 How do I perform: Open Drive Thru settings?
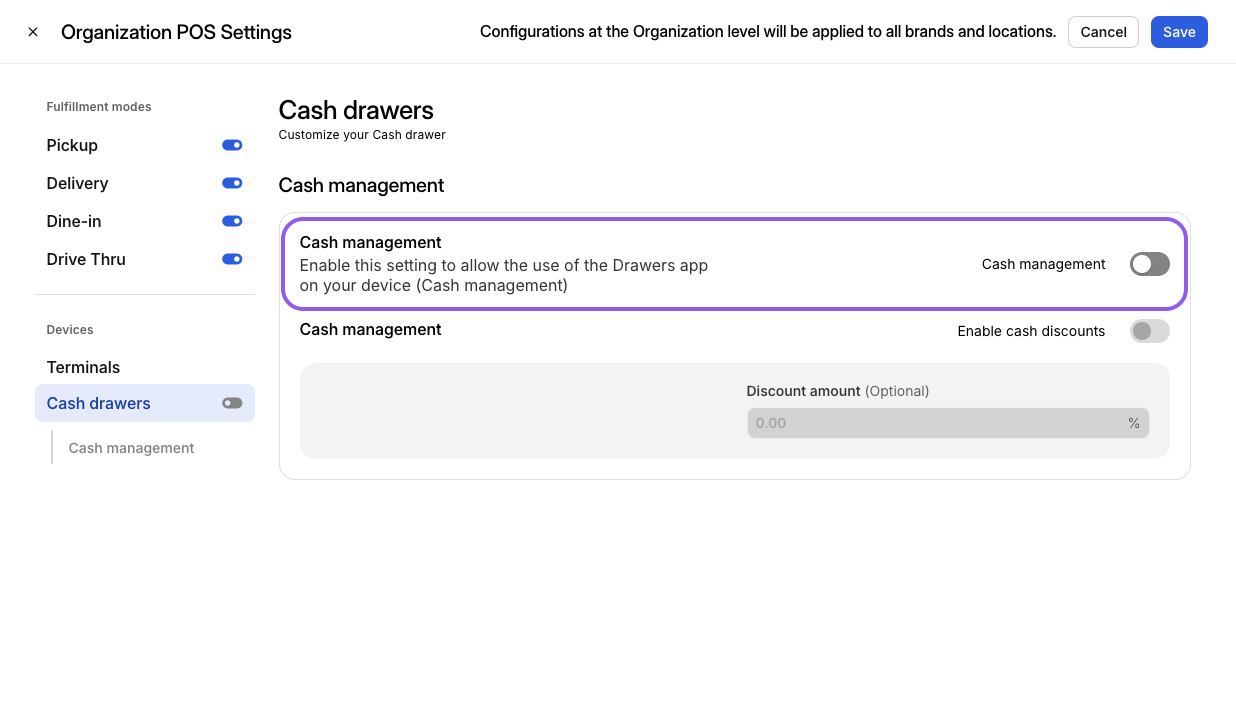click(86, 259)
